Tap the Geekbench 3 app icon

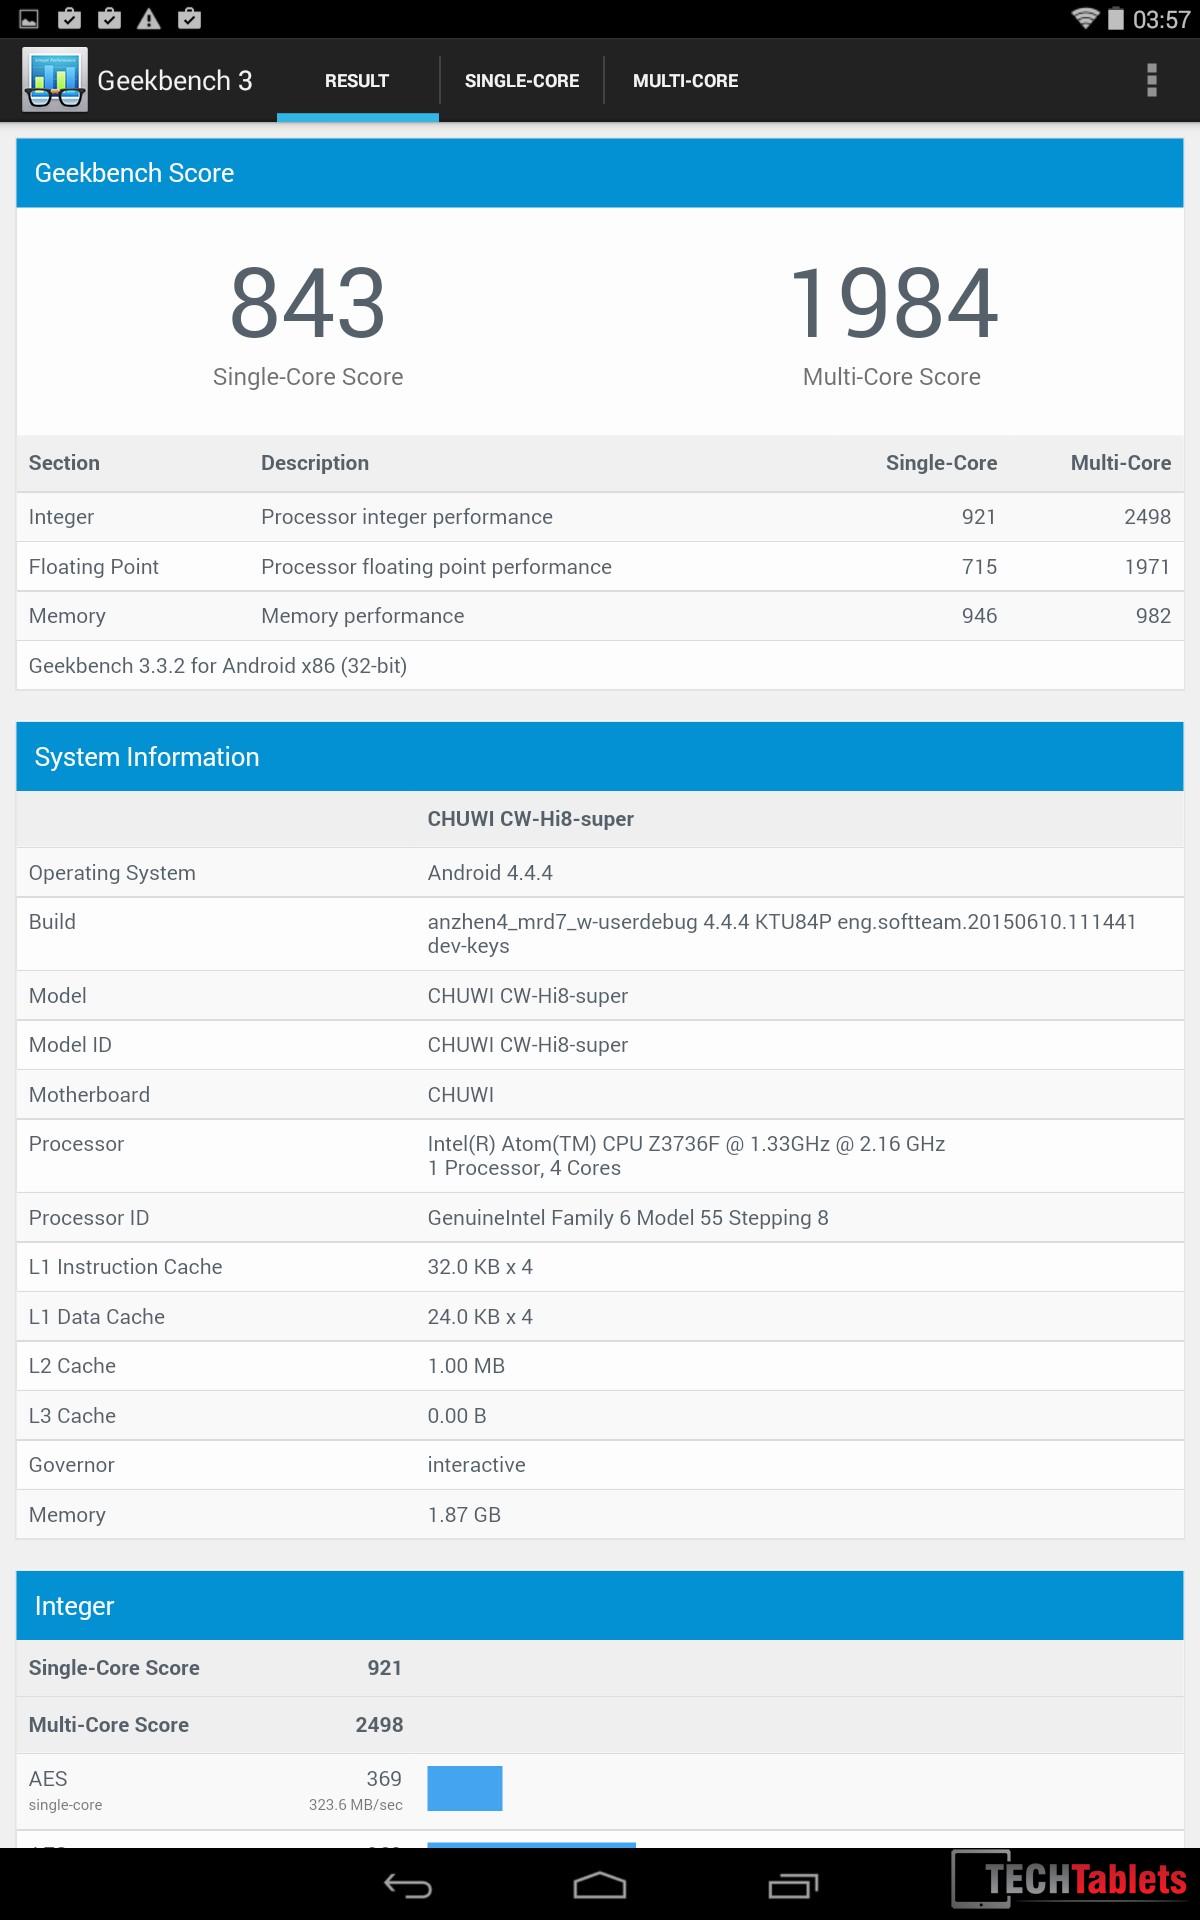[55, 80]
